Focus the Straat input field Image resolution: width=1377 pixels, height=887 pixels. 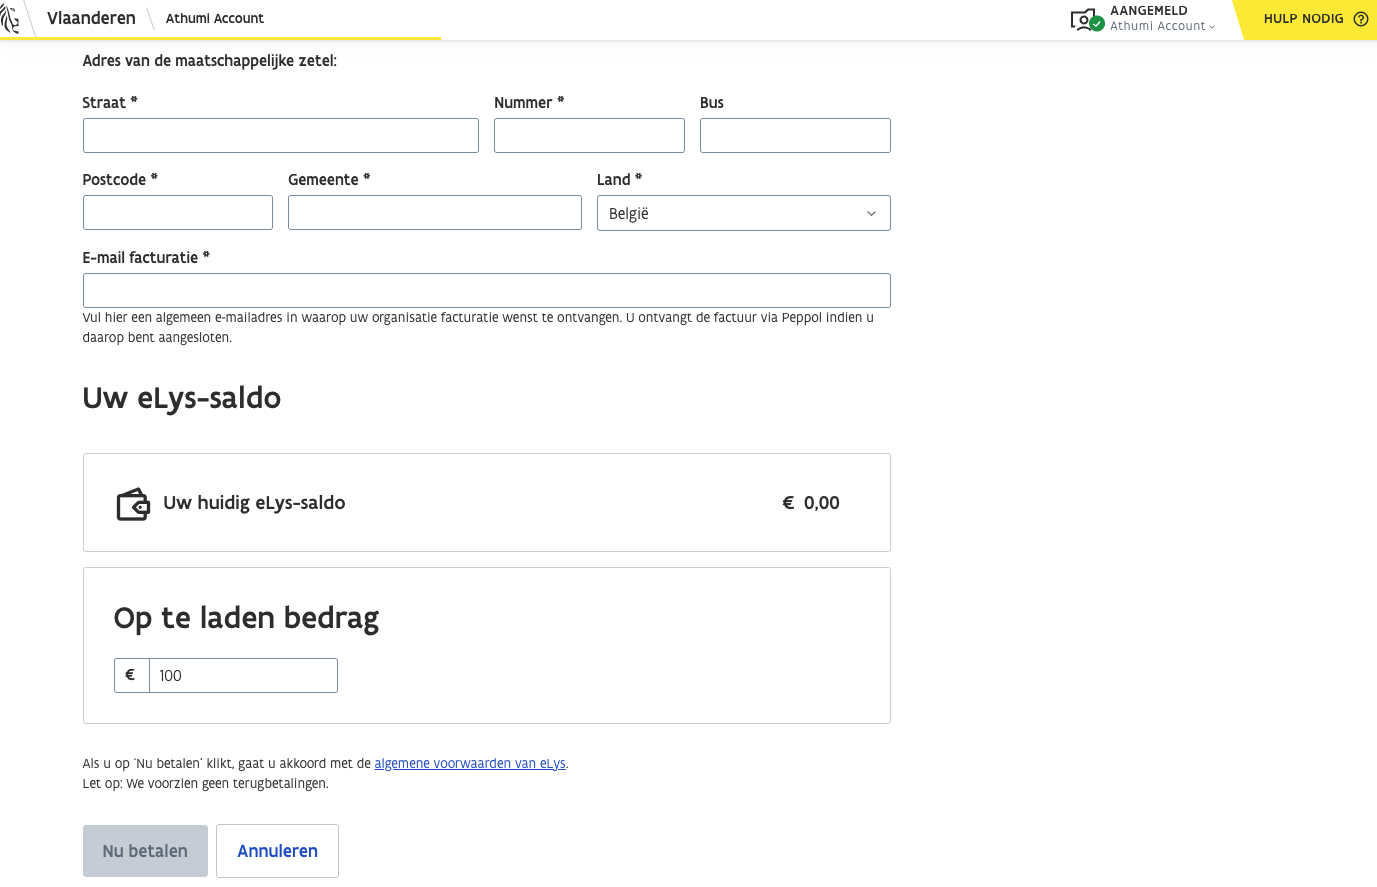coord(280,136)
